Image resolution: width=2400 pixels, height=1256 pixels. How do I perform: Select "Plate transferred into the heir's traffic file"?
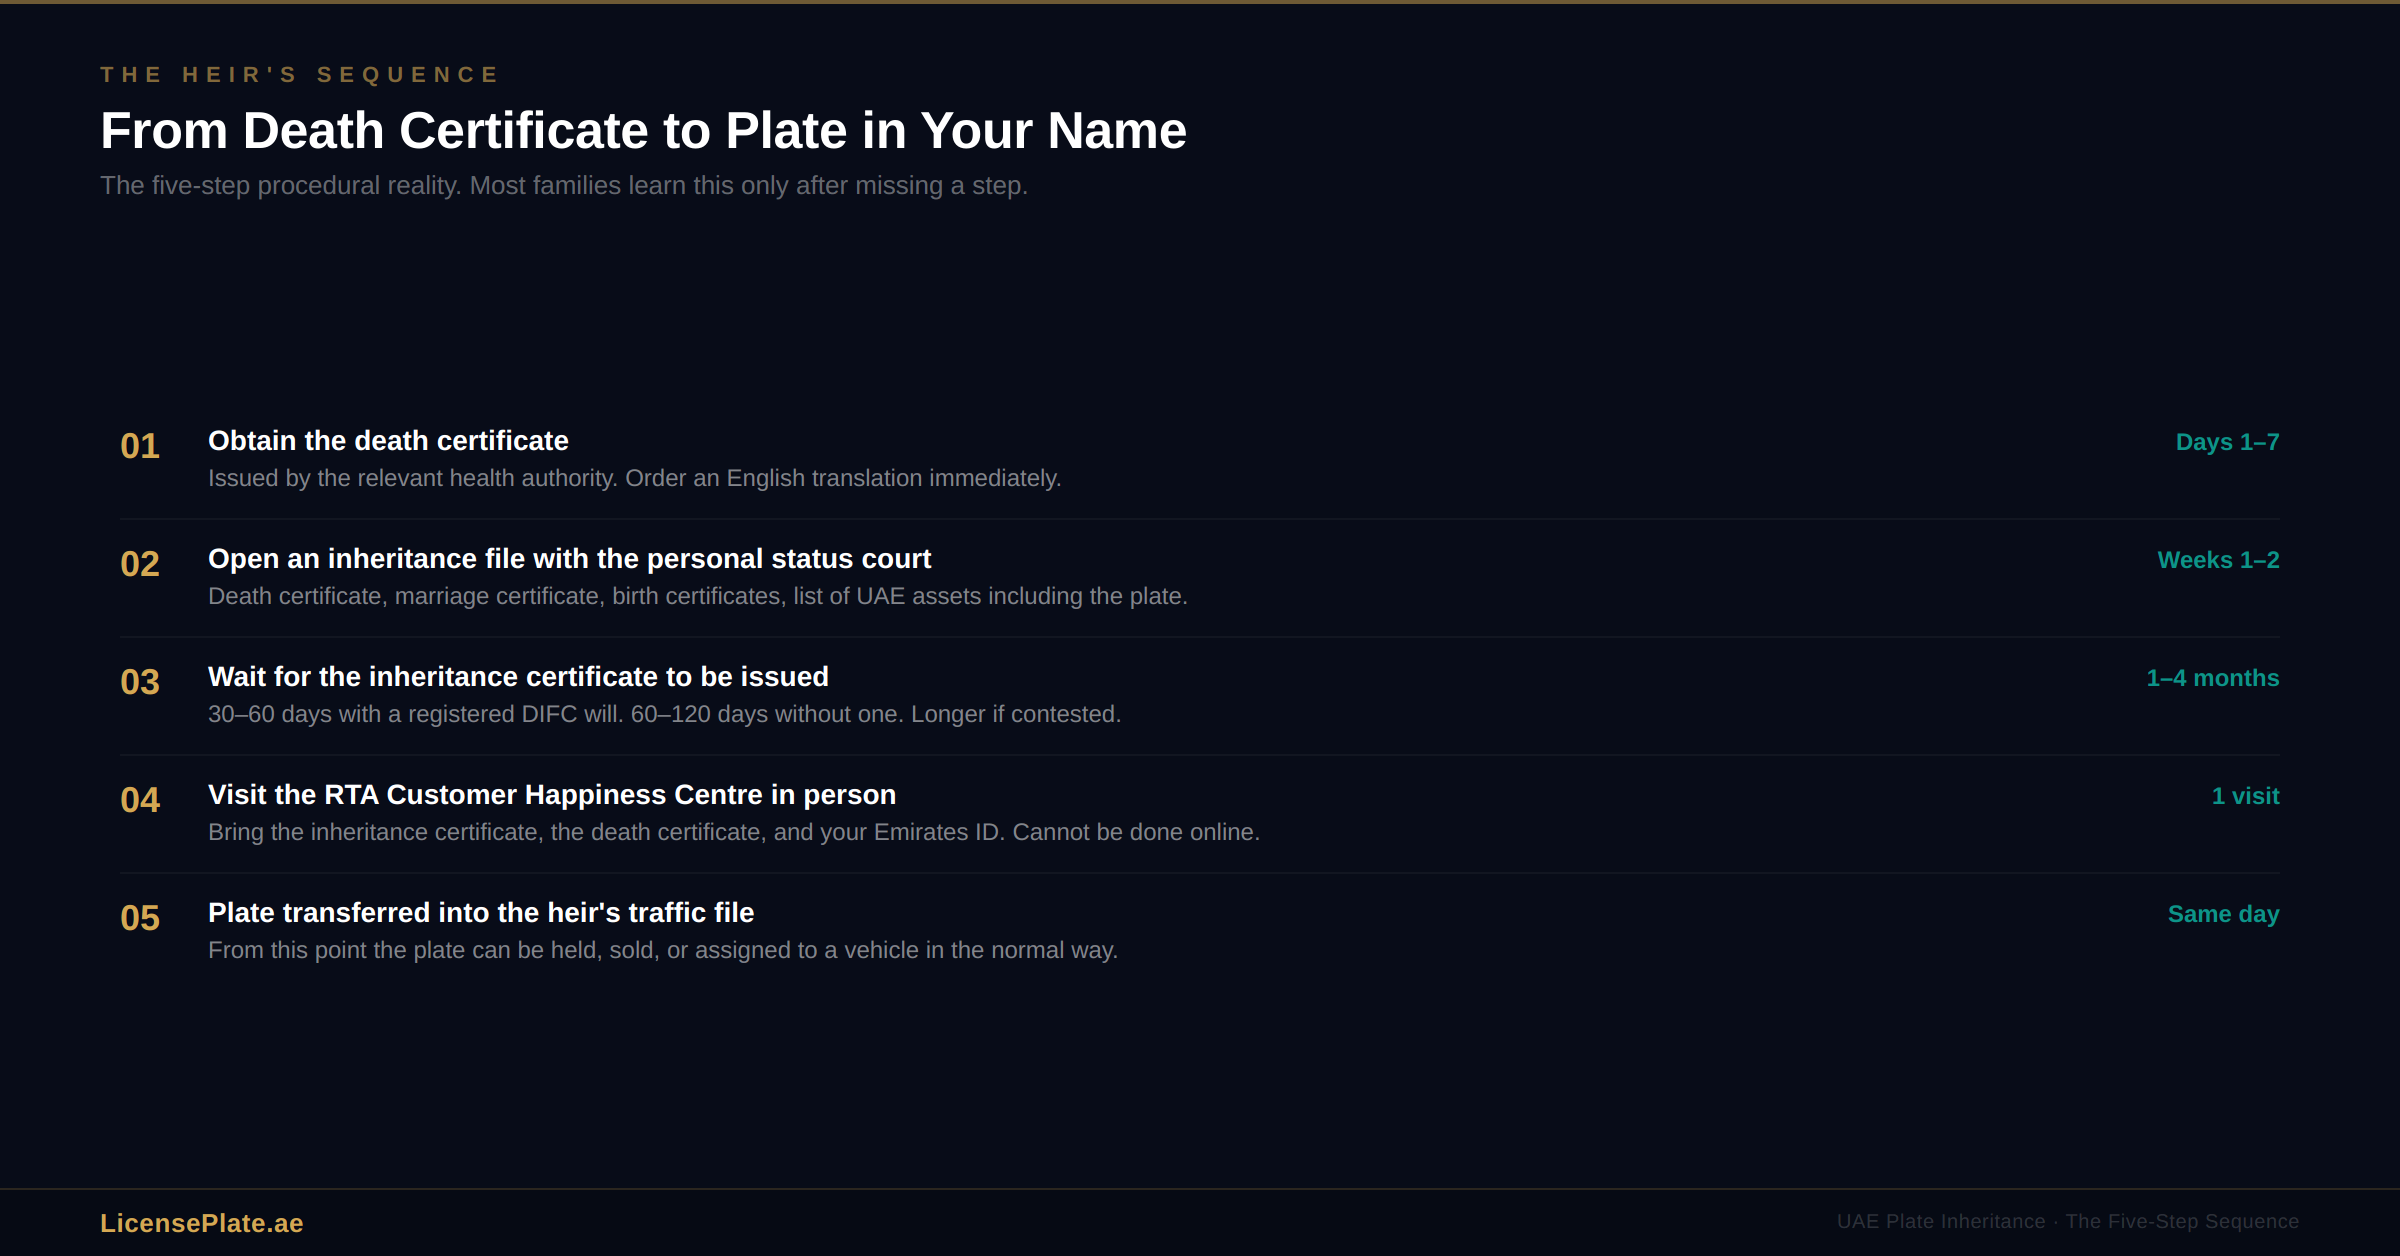click(x=481, y=913)
